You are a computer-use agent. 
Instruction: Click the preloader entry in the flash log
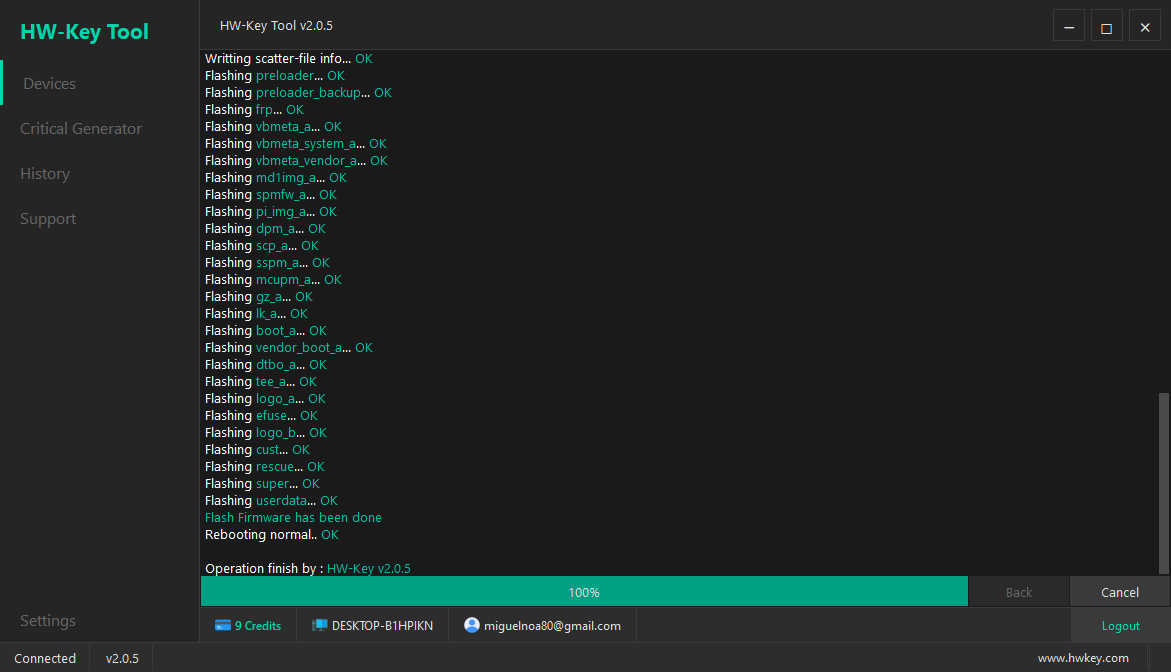click(286, 75)
